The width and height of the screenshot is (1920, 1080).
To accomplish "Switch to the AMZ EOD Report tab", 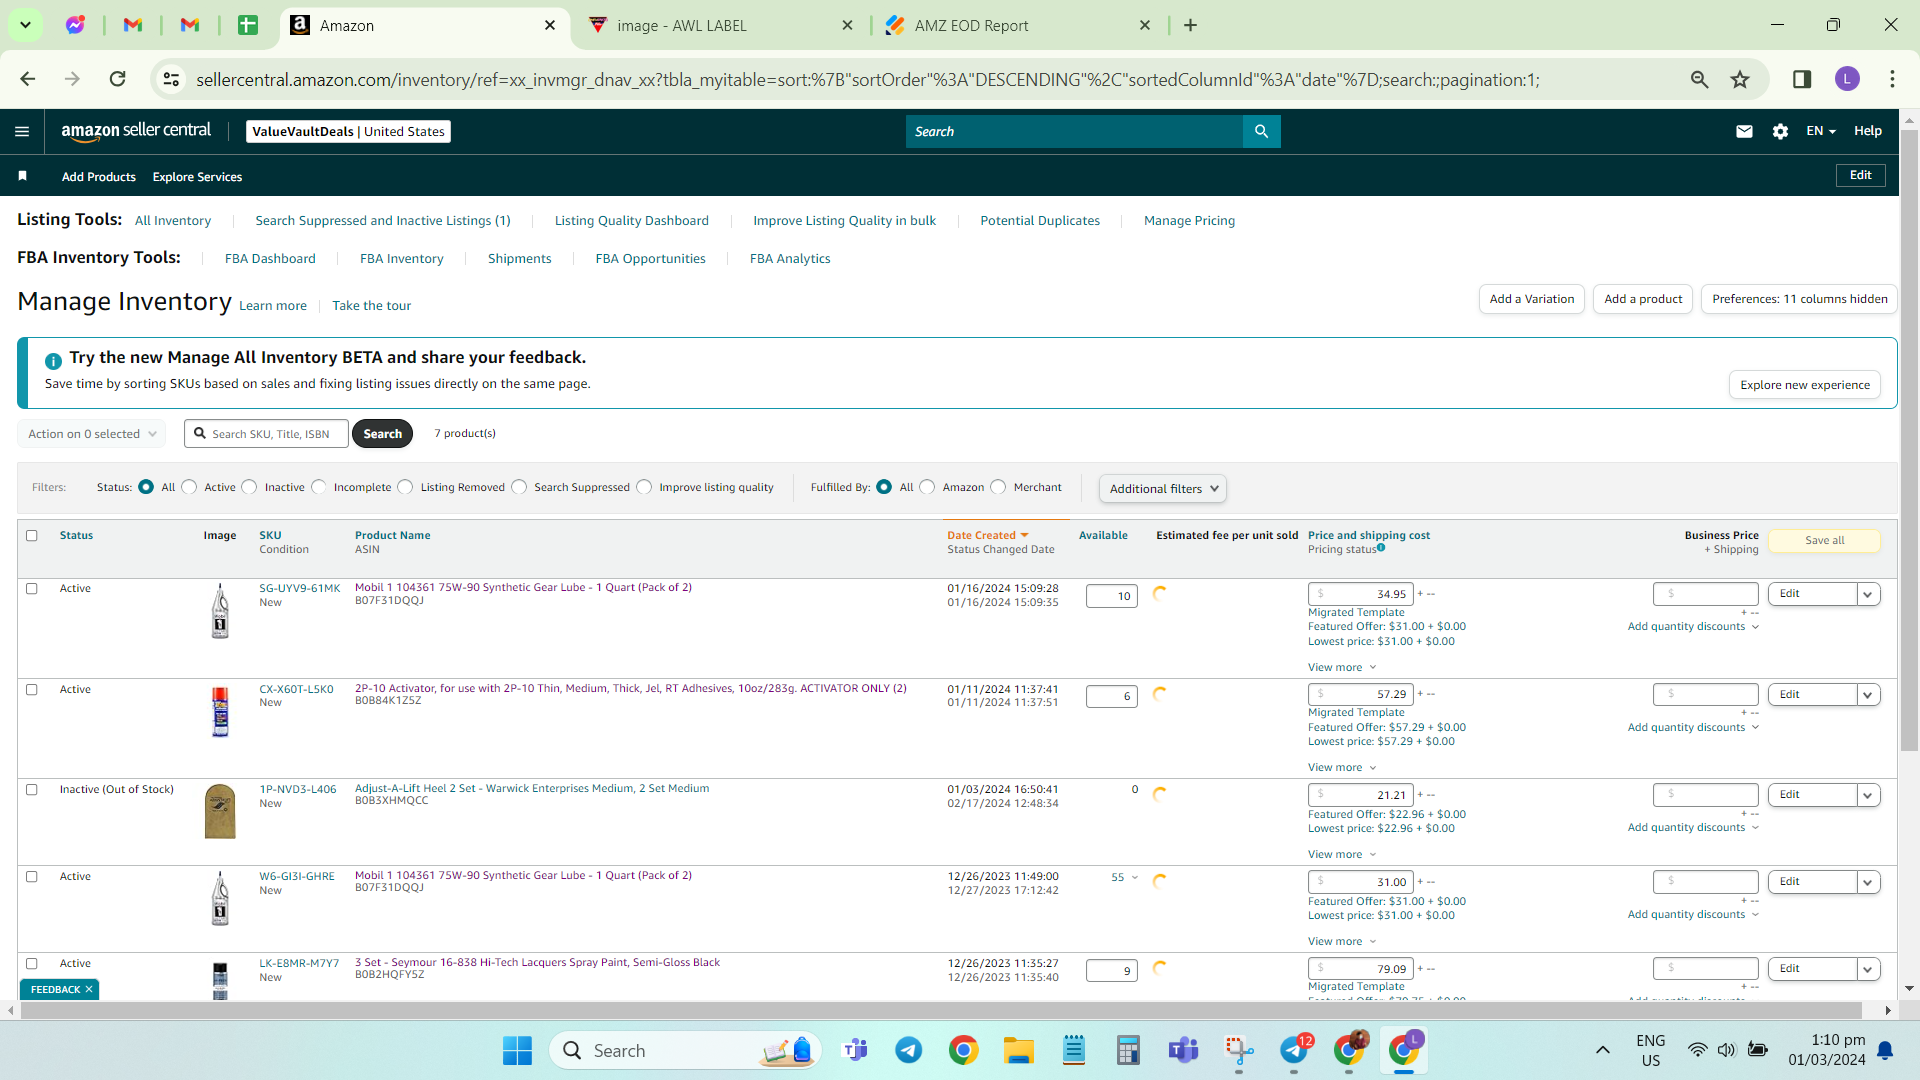I will (x=1018, y=25).
